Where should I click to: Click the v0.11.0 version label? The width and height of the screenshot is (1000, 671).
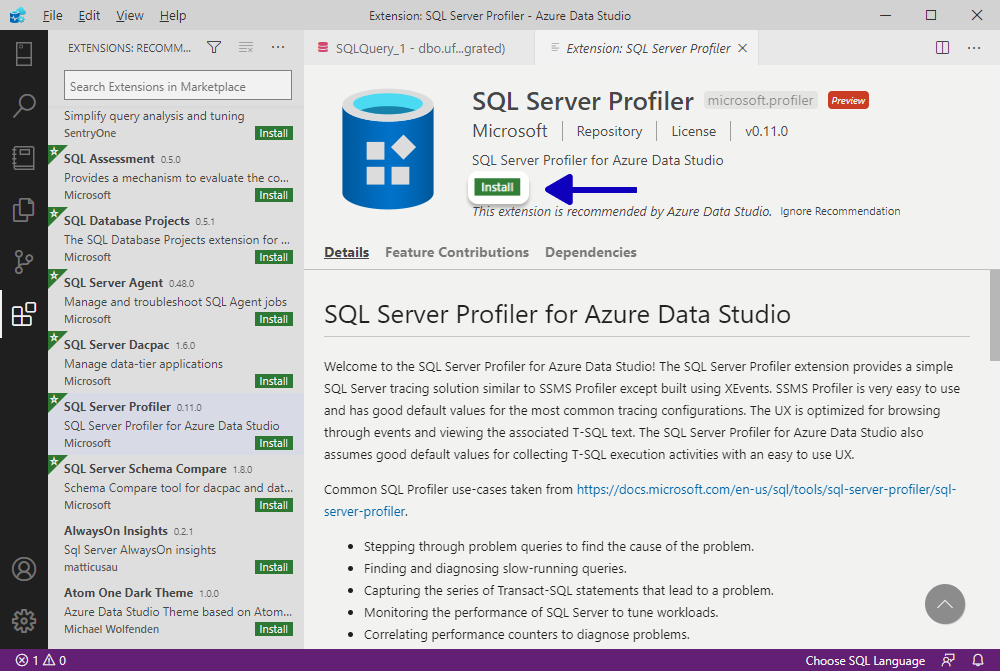click(x=766, y=131)
